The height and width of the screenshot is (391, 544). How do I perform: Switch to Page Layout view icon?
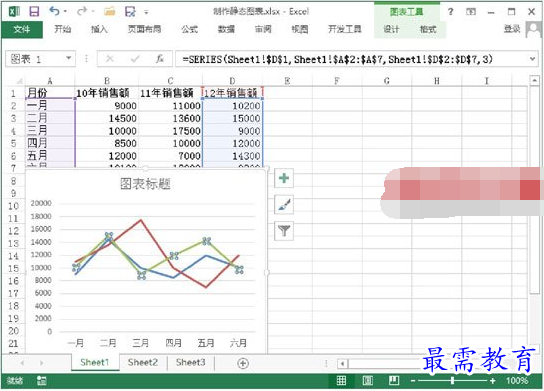tap(367, 381)
